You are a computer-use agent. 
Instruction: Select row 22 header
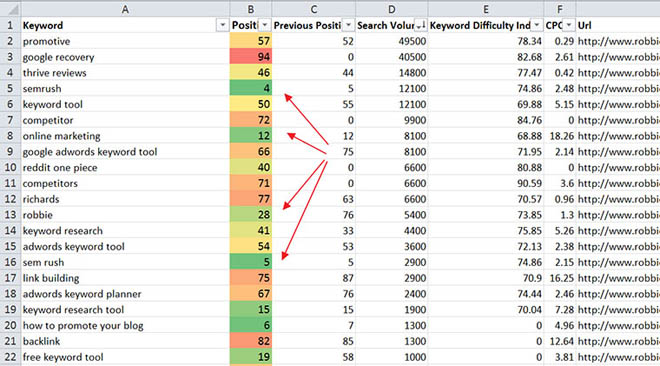tap(10, 357)
